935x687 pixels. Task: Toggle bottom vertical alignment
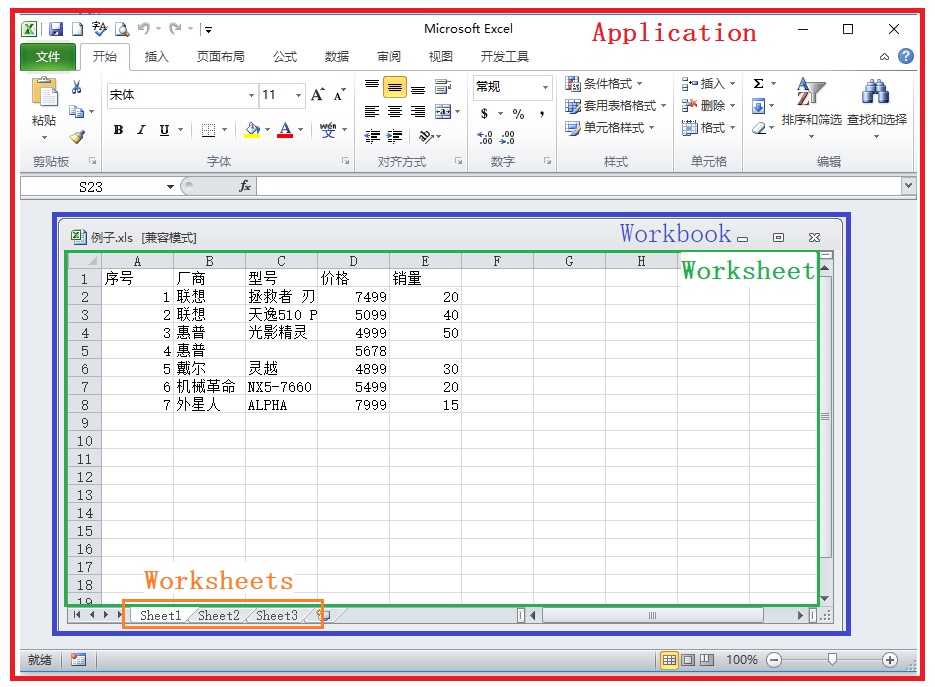[x=418, y=88]
